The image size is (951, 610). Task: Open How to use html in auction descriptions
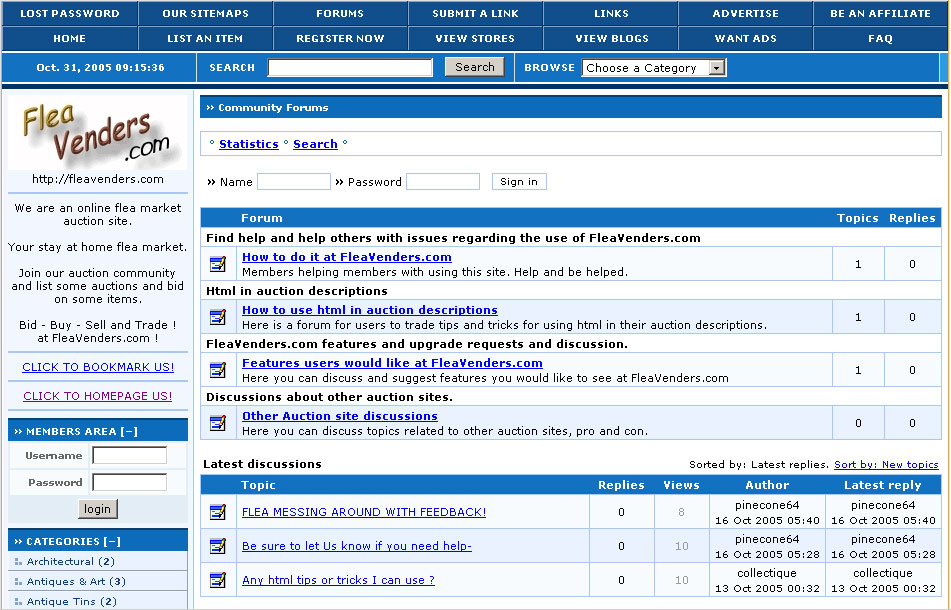click(370, 310)
